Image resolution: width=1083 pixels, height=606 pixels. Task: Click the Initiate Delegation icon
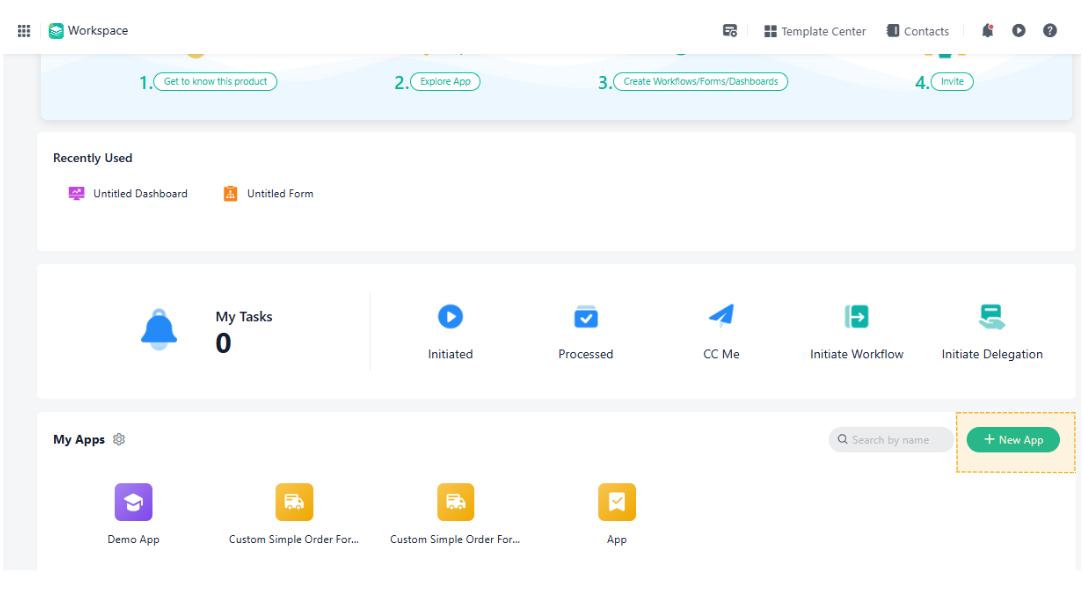[x=992, y=316]
